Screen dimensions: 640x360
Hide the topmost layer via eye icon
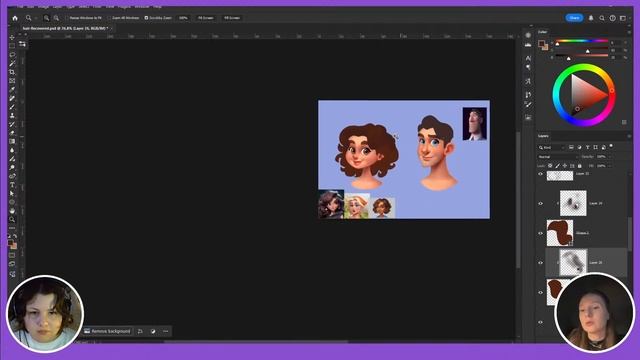pyautogui.click(x=541, y=174)
